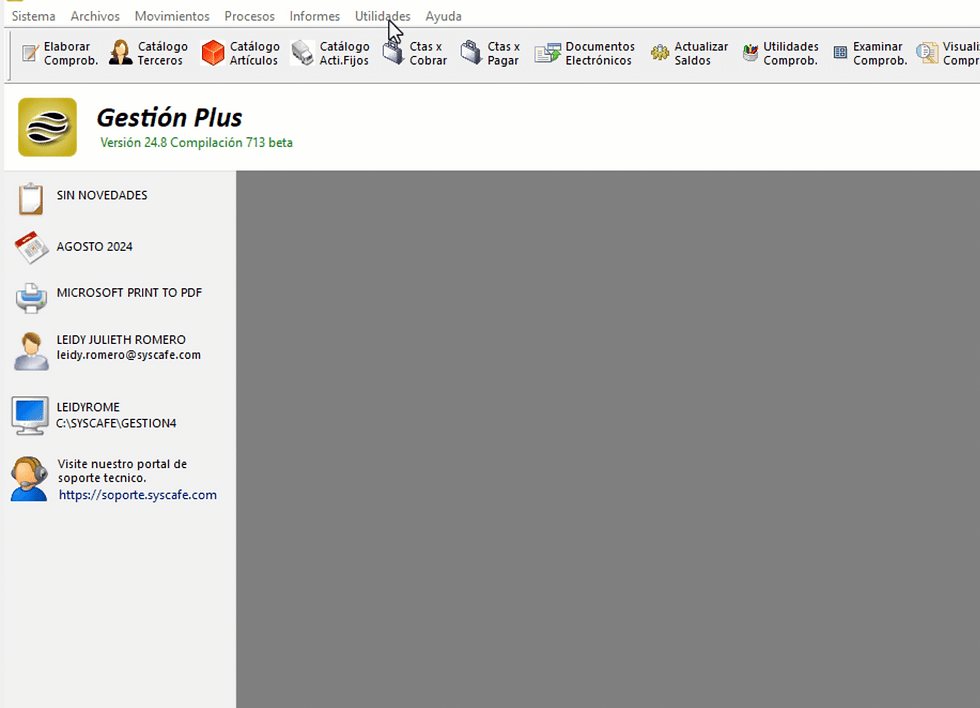Image resolution: width=980 pixels, height=708 pixels.
Task: Click the Ctas x Pagar label
Action: tap(503, 54)
